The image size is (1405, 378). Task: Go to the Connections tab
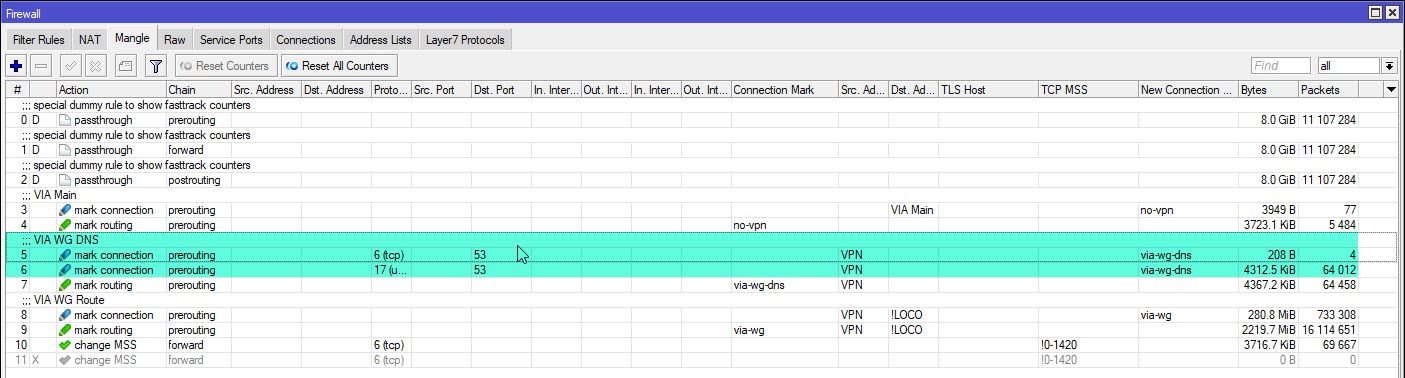pyautogui.click(x=306, y=40)
